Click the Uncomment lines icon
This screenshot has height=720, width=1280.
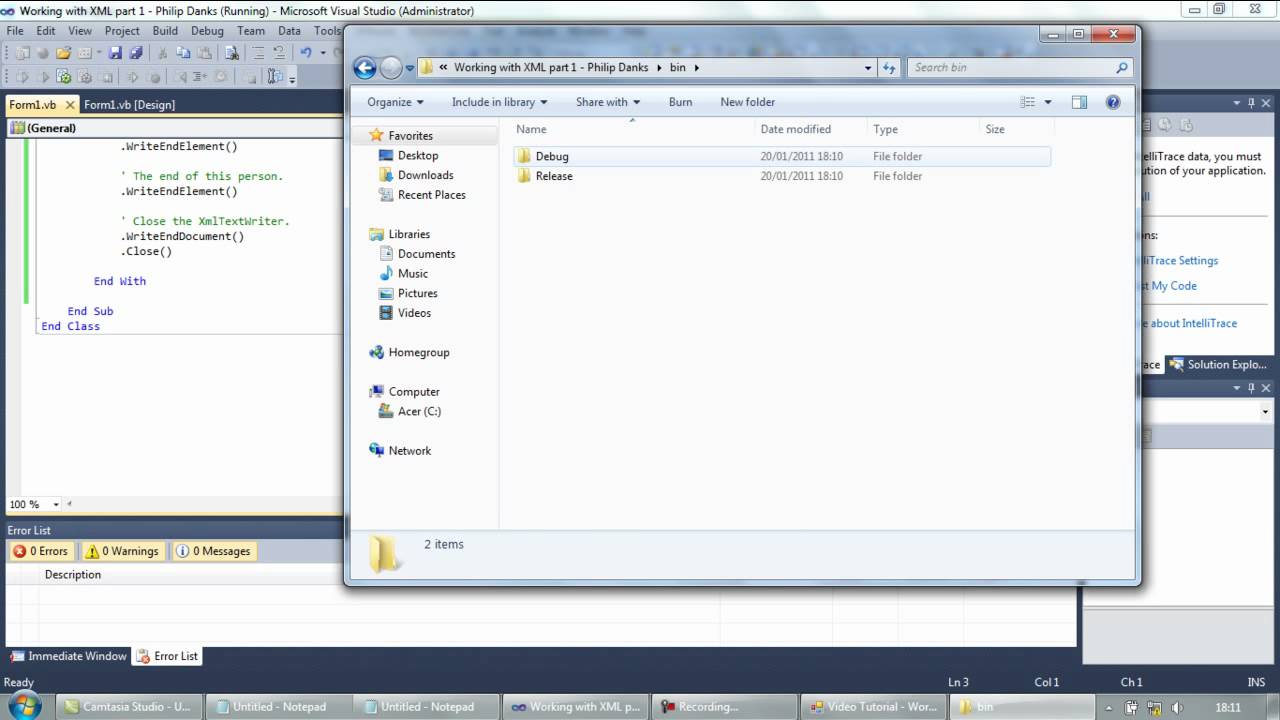click(x=279, y=52)
